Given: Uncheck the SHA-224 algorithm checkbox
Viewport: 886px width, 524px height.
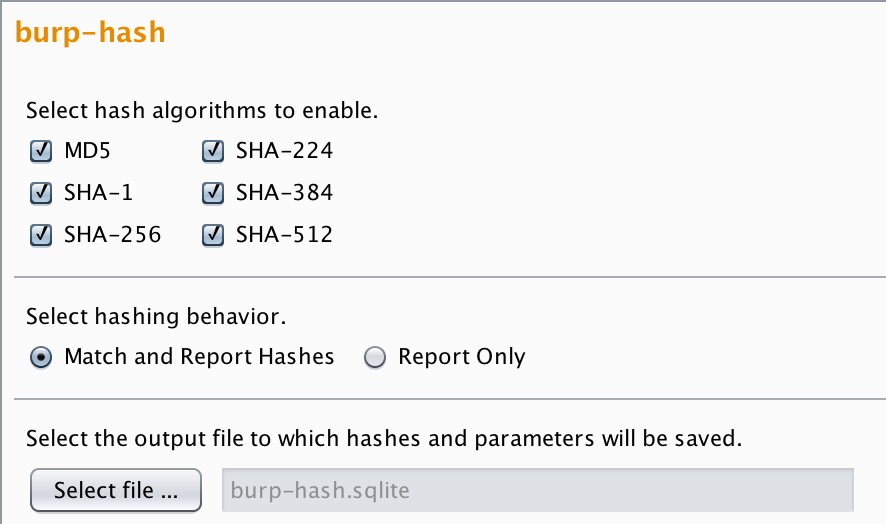Looking at the screenshot, I should click(x=213, y=152).
